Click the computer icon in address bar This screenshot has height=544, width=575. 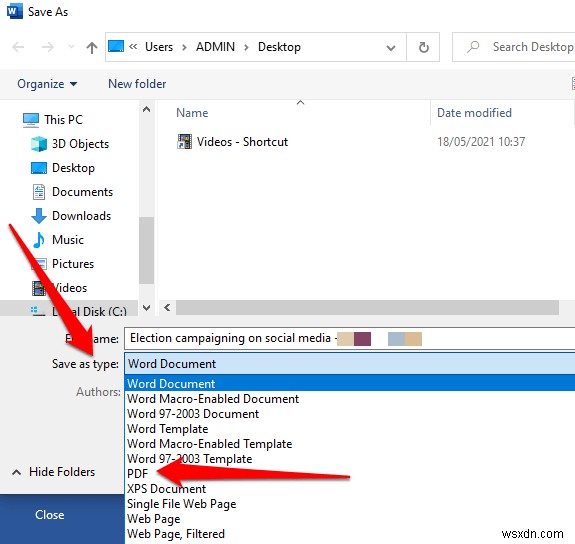pos(116,47)
